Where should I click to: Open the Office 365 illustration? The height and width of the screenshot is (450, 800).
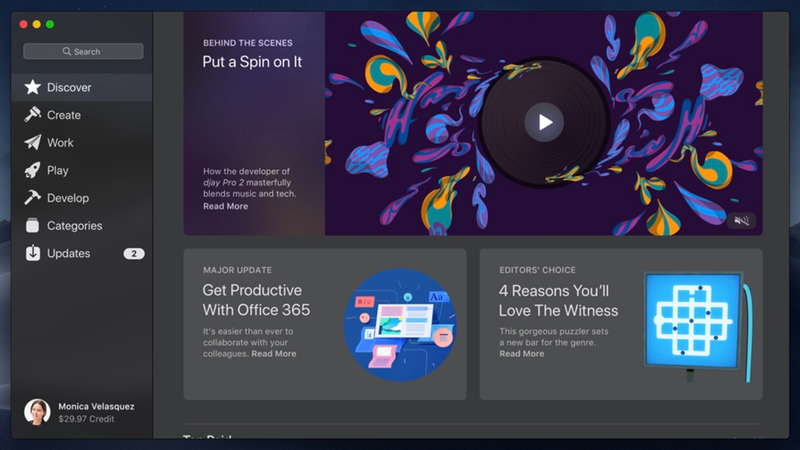[400, 325]
